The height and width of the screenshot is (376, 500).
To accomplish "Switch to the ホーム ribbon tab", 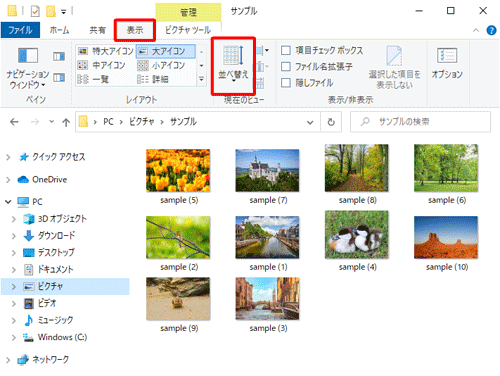I will tap(59, 30).
